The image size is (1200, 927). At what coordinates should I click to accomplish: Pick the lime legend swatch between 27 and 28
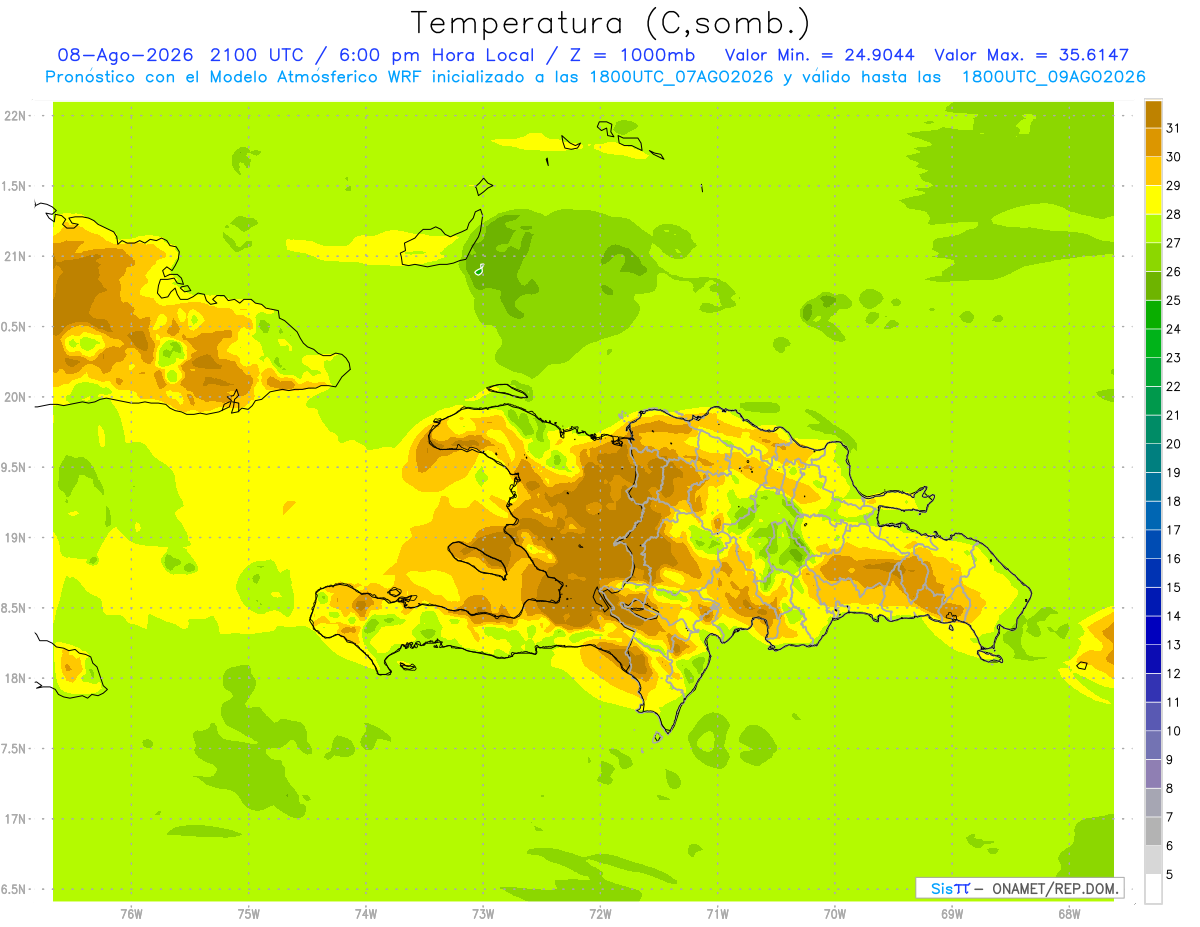coord(1153,228)
